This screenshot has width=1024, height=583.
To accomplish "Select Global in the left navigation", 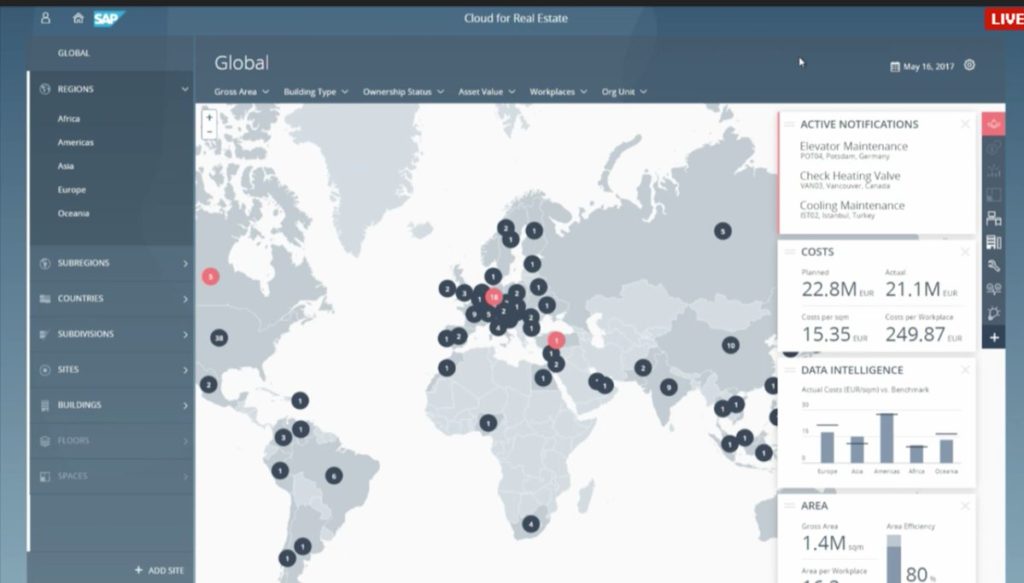I will point(73,53).
